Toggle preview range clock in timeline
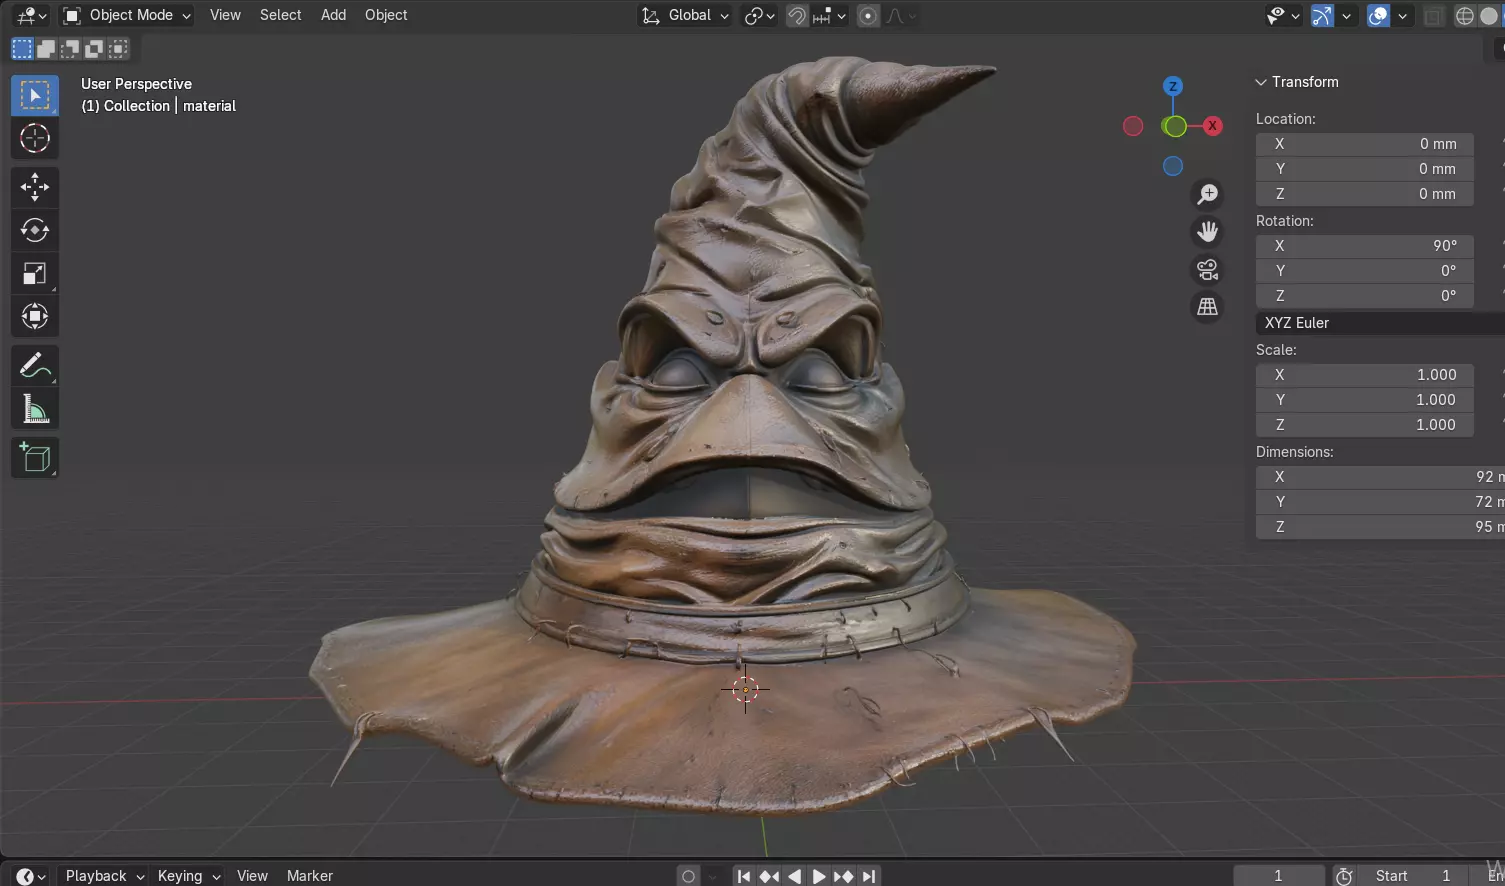 pyautogui.click(x=1344, y=876)
